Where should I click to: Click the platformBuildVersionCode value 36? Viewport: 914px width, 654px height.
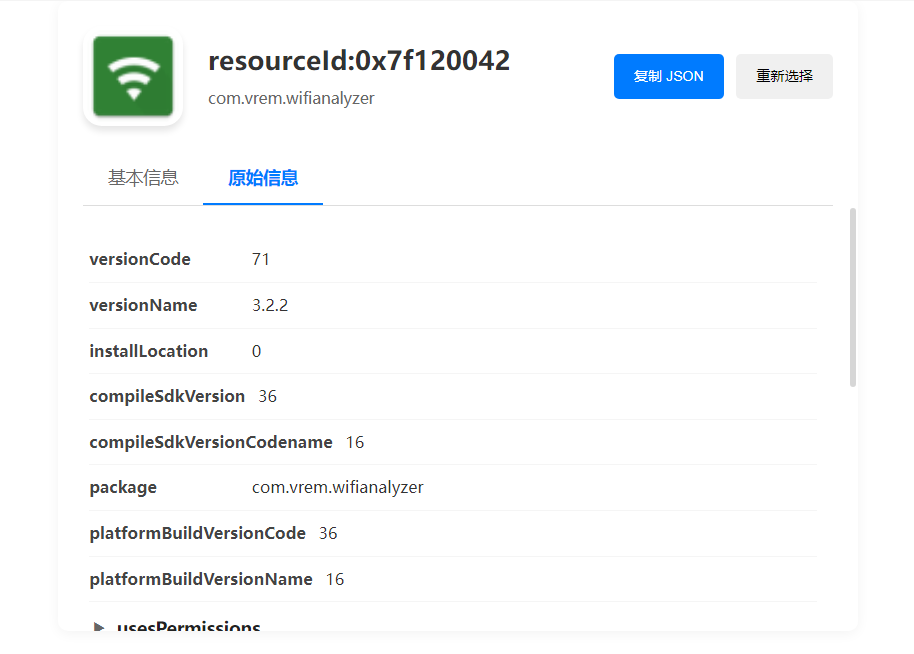click(328, 533)
